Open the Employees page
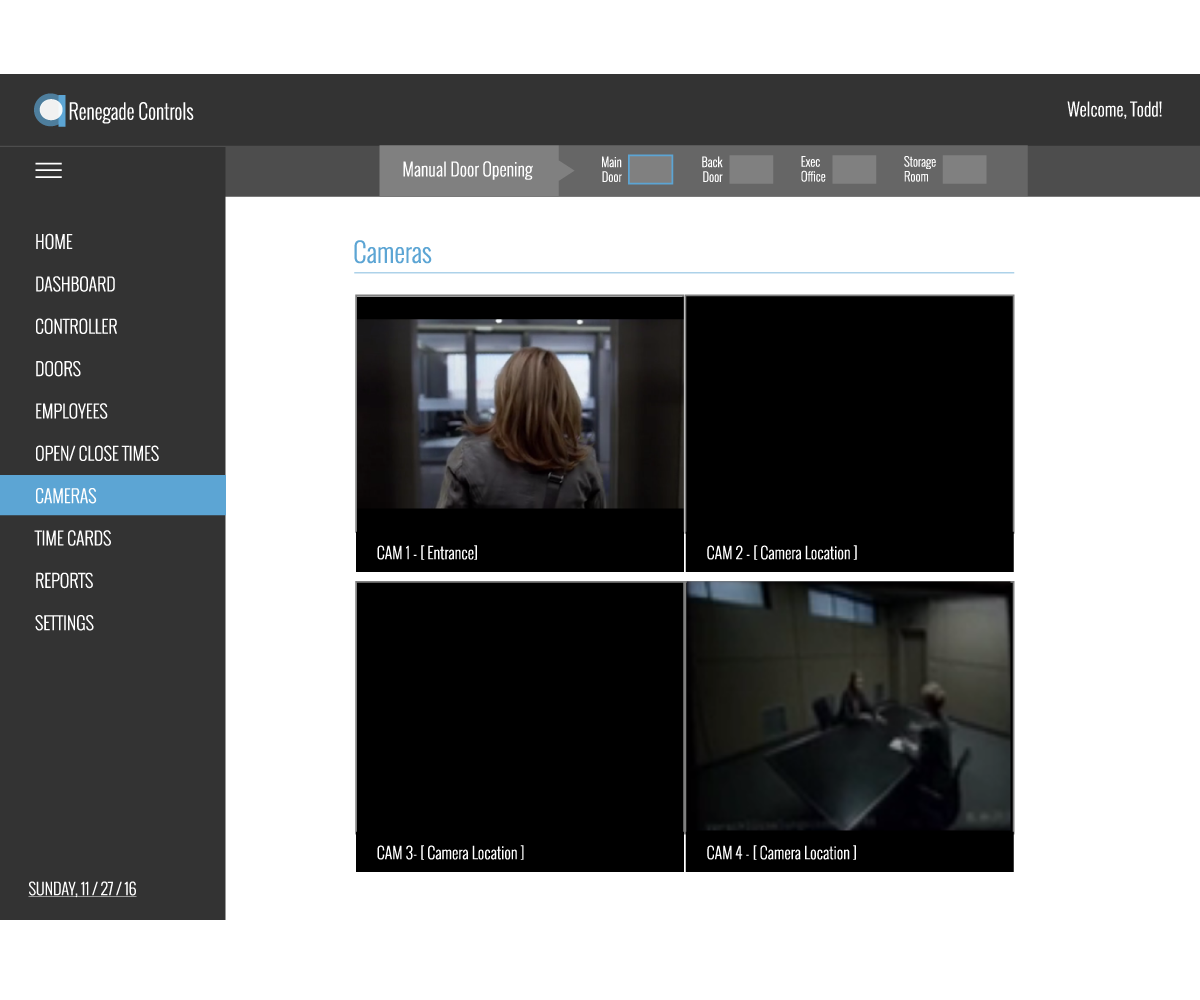1200x1000 pixels. [71, 411]
